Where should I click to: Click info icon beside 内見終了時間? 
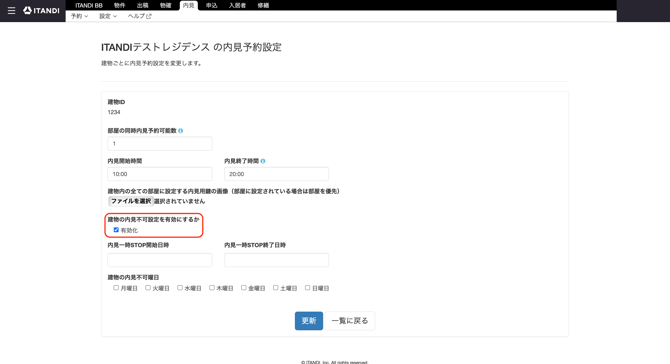(x=263, y=161)
